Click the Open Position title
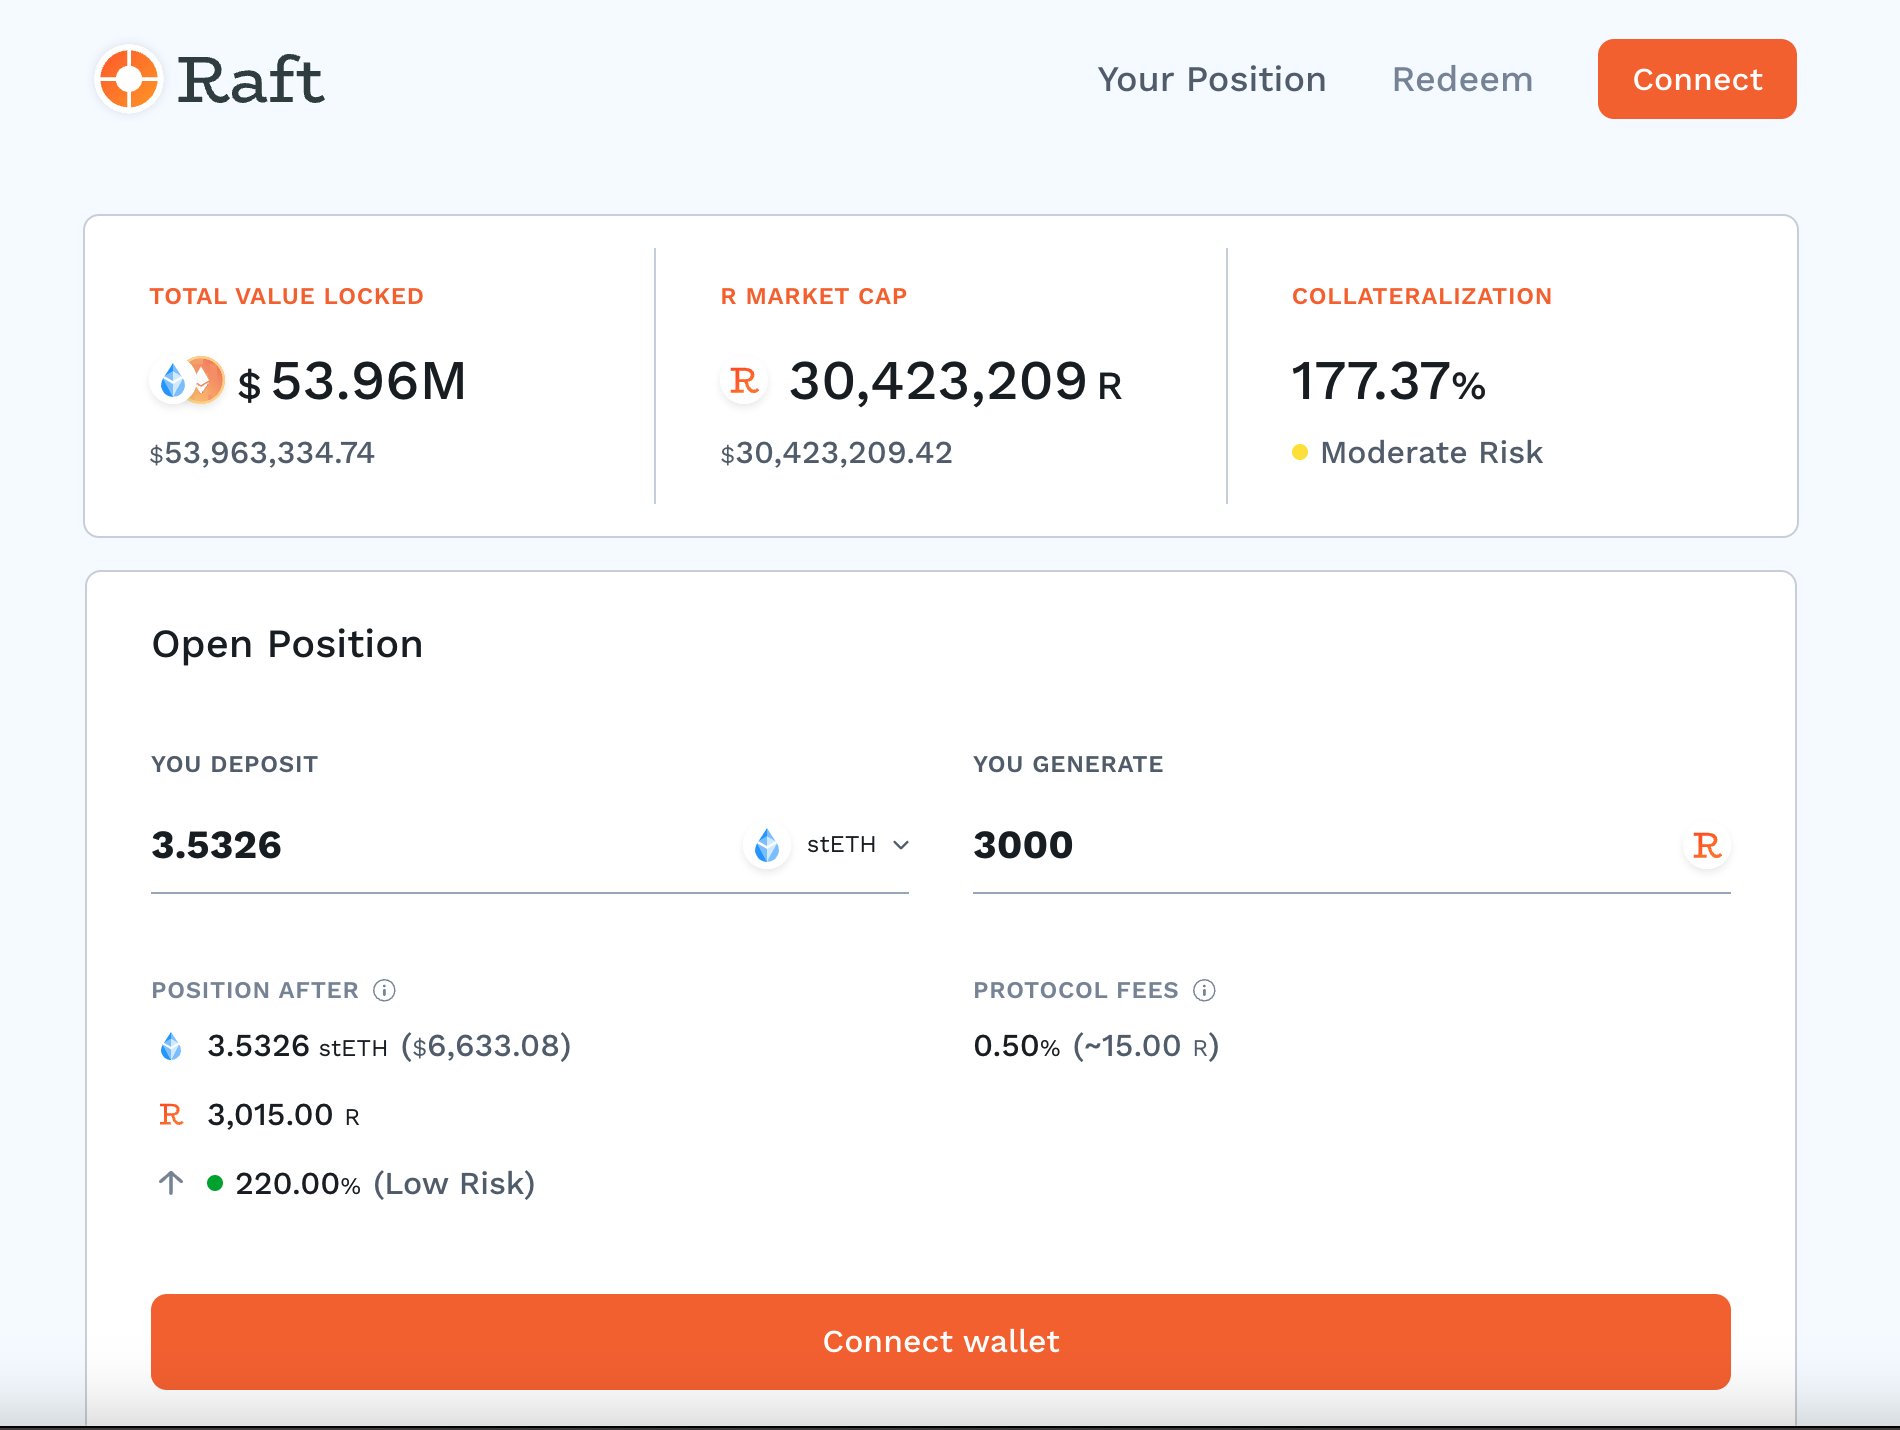This screenshot has width=1900, height=1430. (x=288, y=644)
